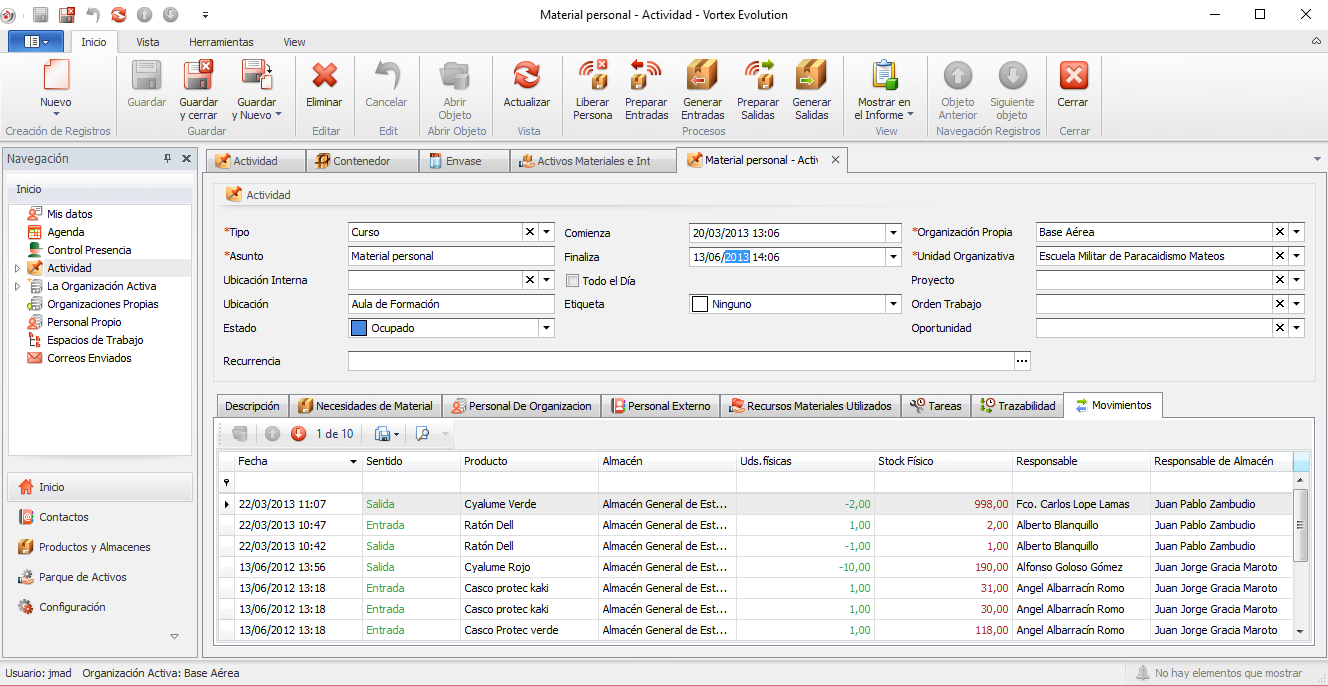
Task: Select Personal Propio in navigation tree
Action: pos(84,322)
